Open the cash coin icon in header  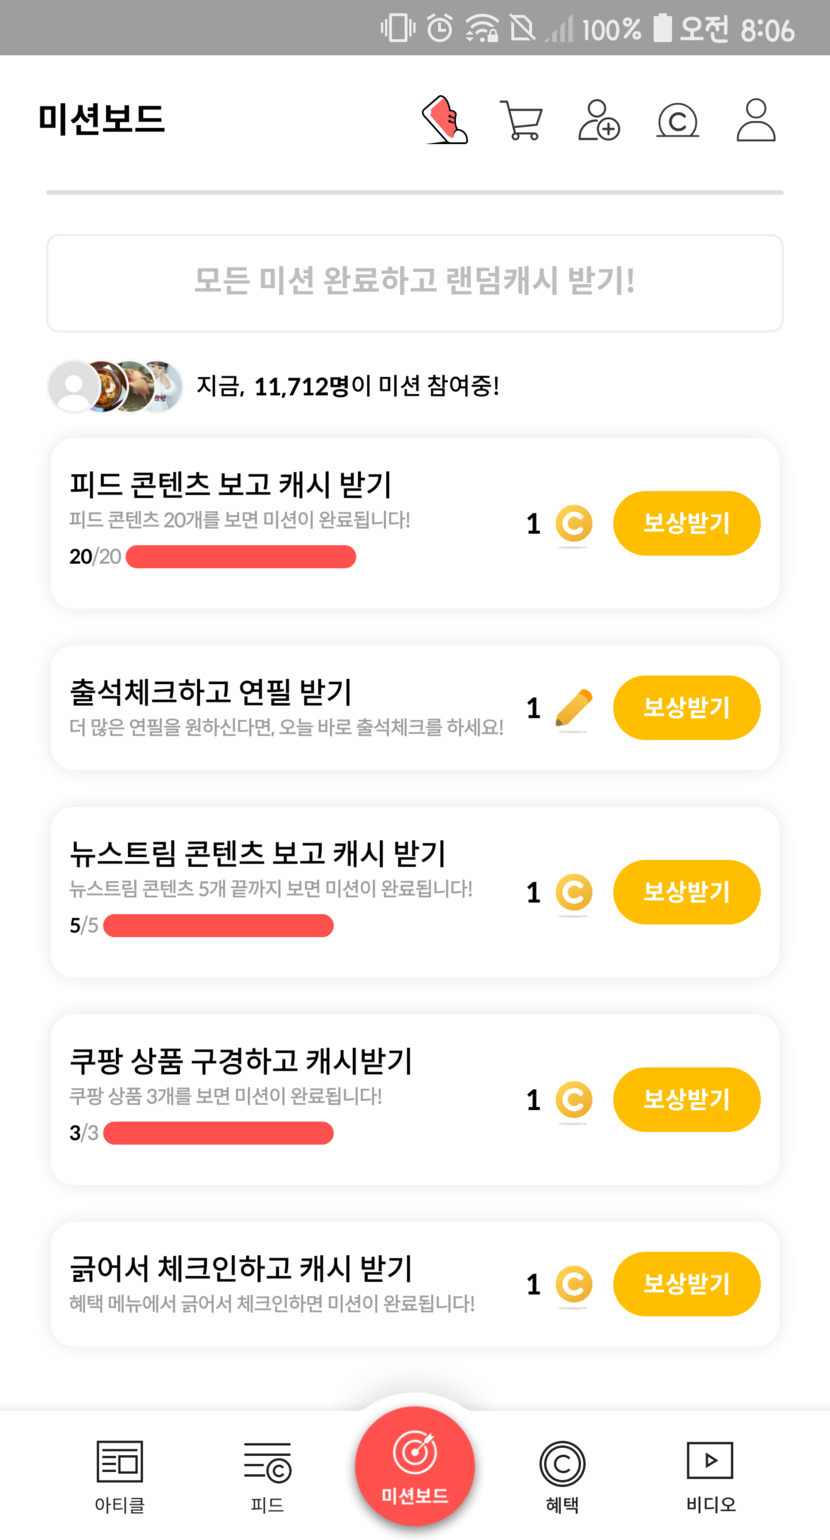(677, 121)
